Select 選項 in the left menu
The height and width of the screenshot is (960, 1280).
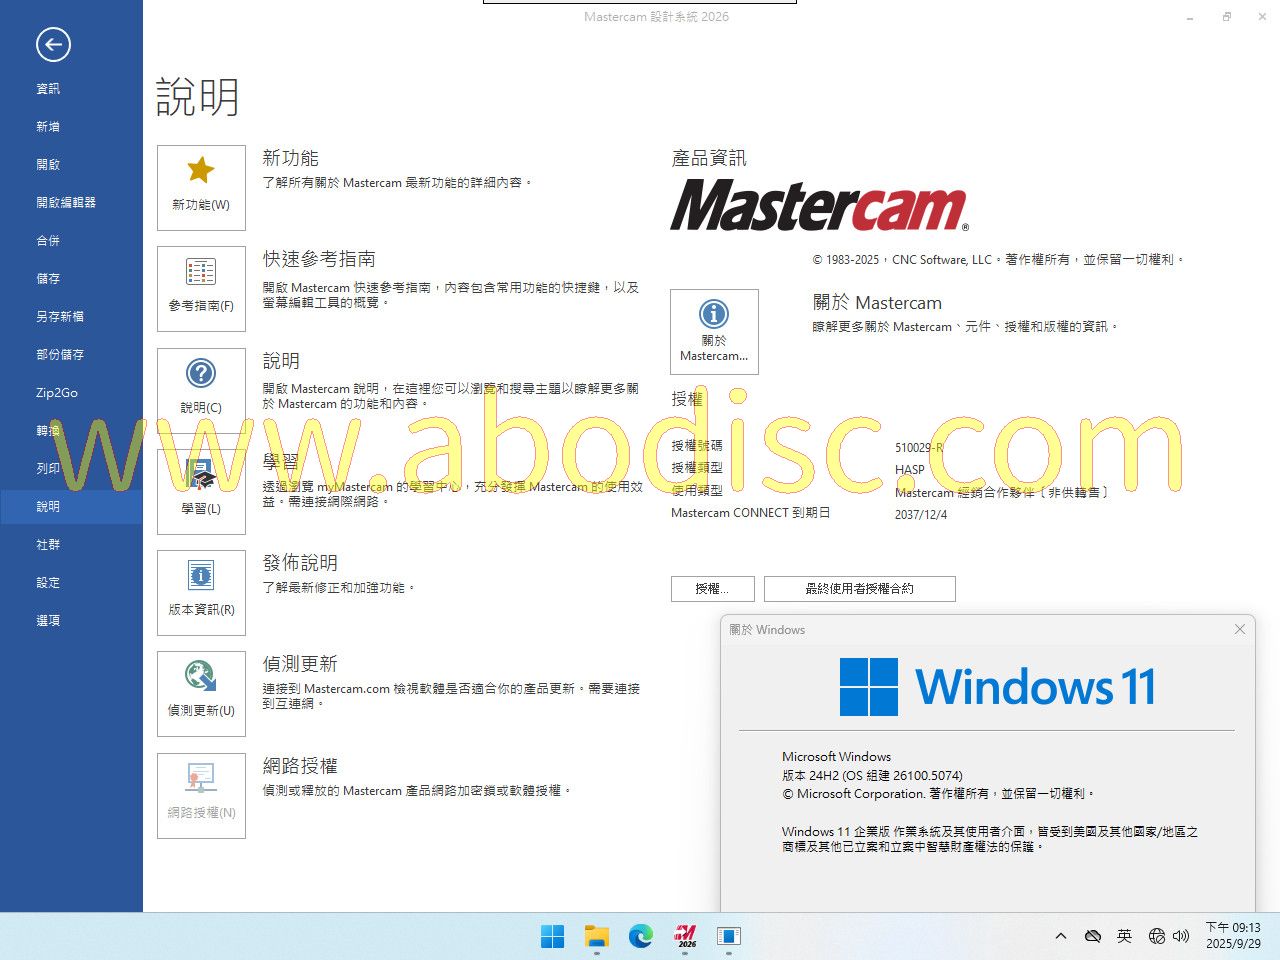pos(48,621)
